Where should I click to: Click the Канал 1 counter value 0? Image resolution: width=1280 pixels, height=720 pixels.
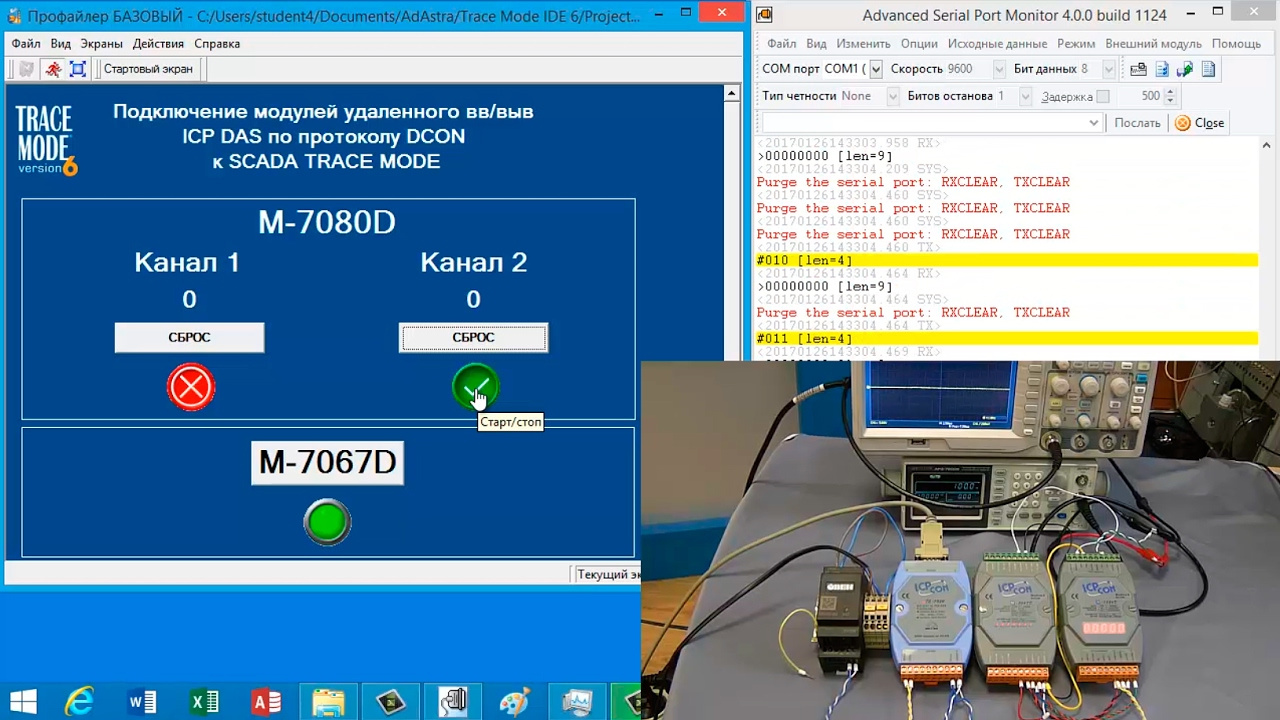tap(189, 299)
